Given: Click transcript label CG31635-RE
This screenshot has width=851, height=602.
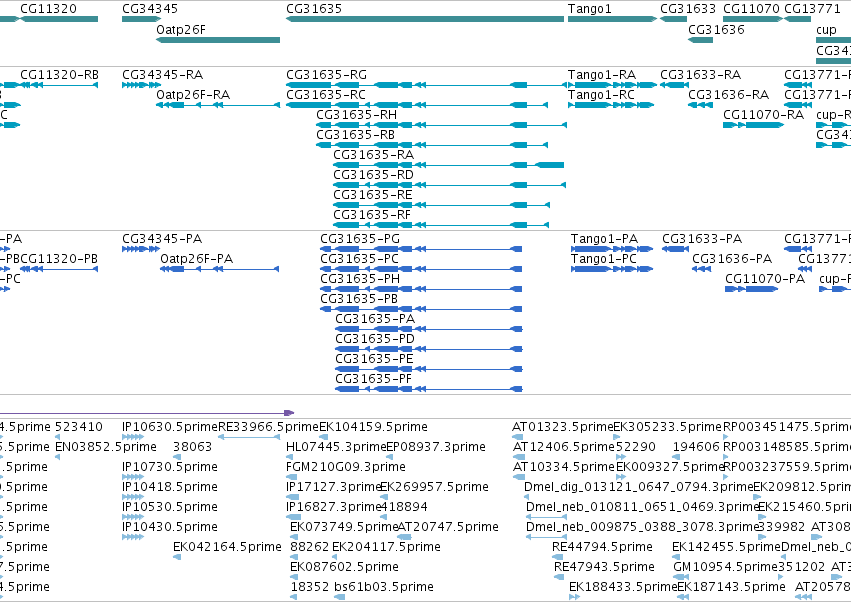Looking at the screenshot, I should tap(373, 195).
